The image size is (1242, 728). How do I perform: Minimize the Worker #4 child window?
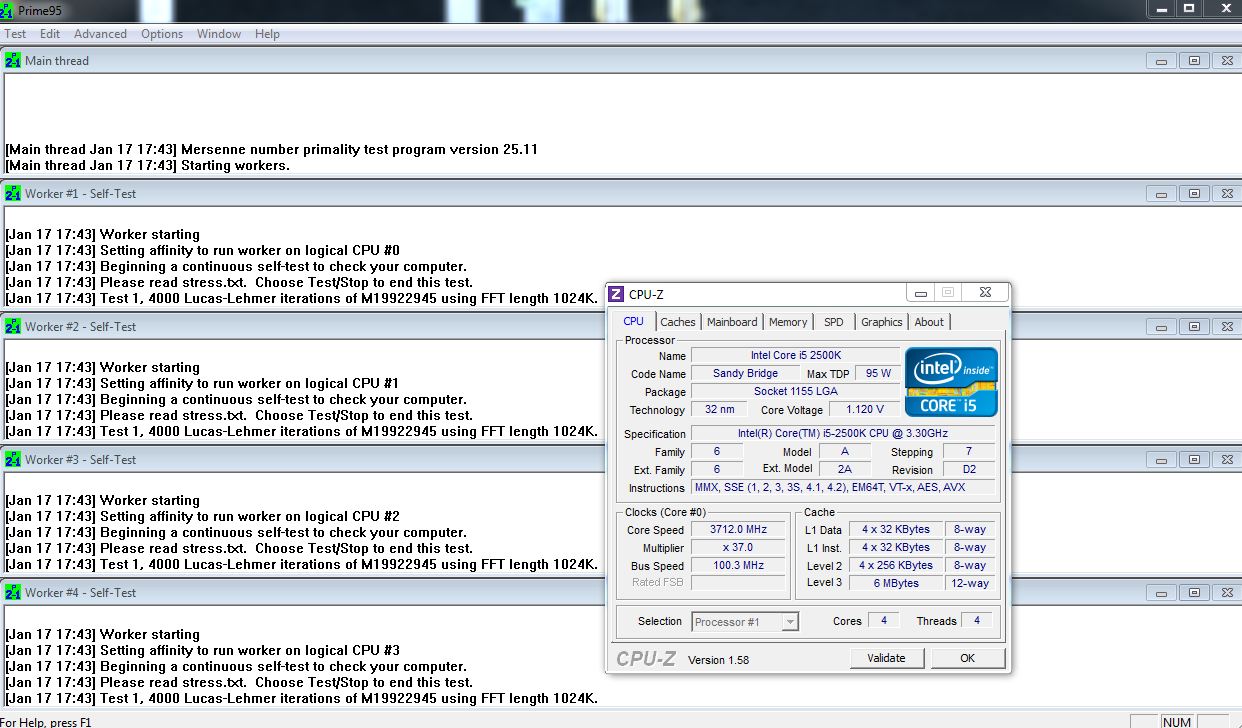[1161, 593]
